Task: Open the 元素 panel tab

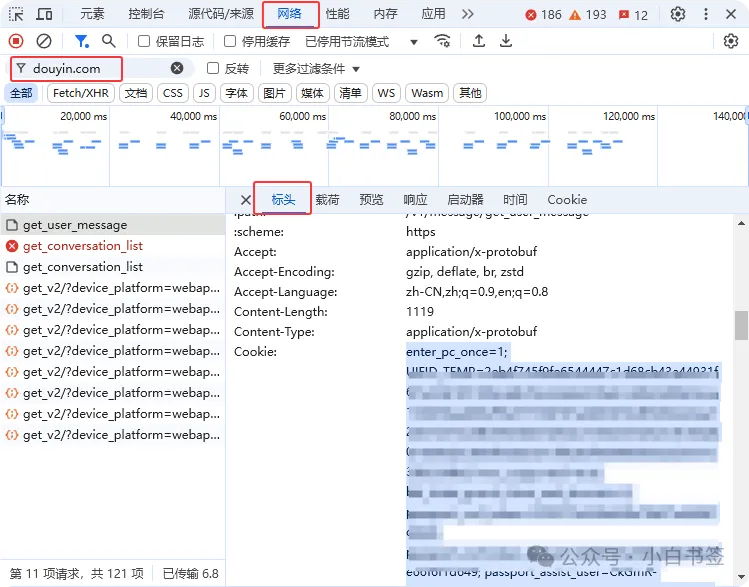Action: click(92, 14)
